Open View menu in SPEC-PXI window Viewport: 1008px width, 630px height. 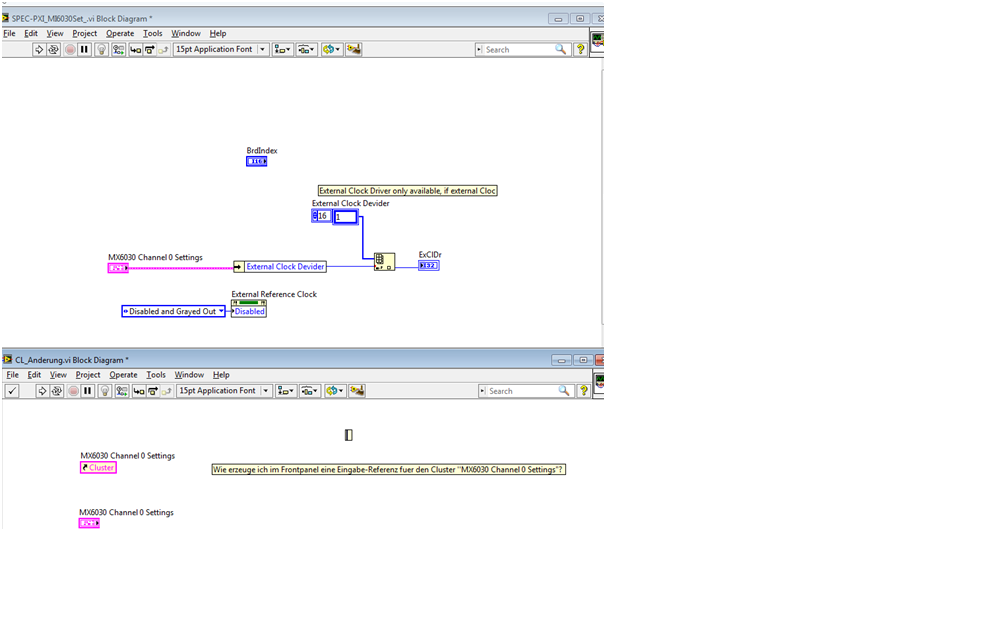pyautogui.click(x=55, y=33)
